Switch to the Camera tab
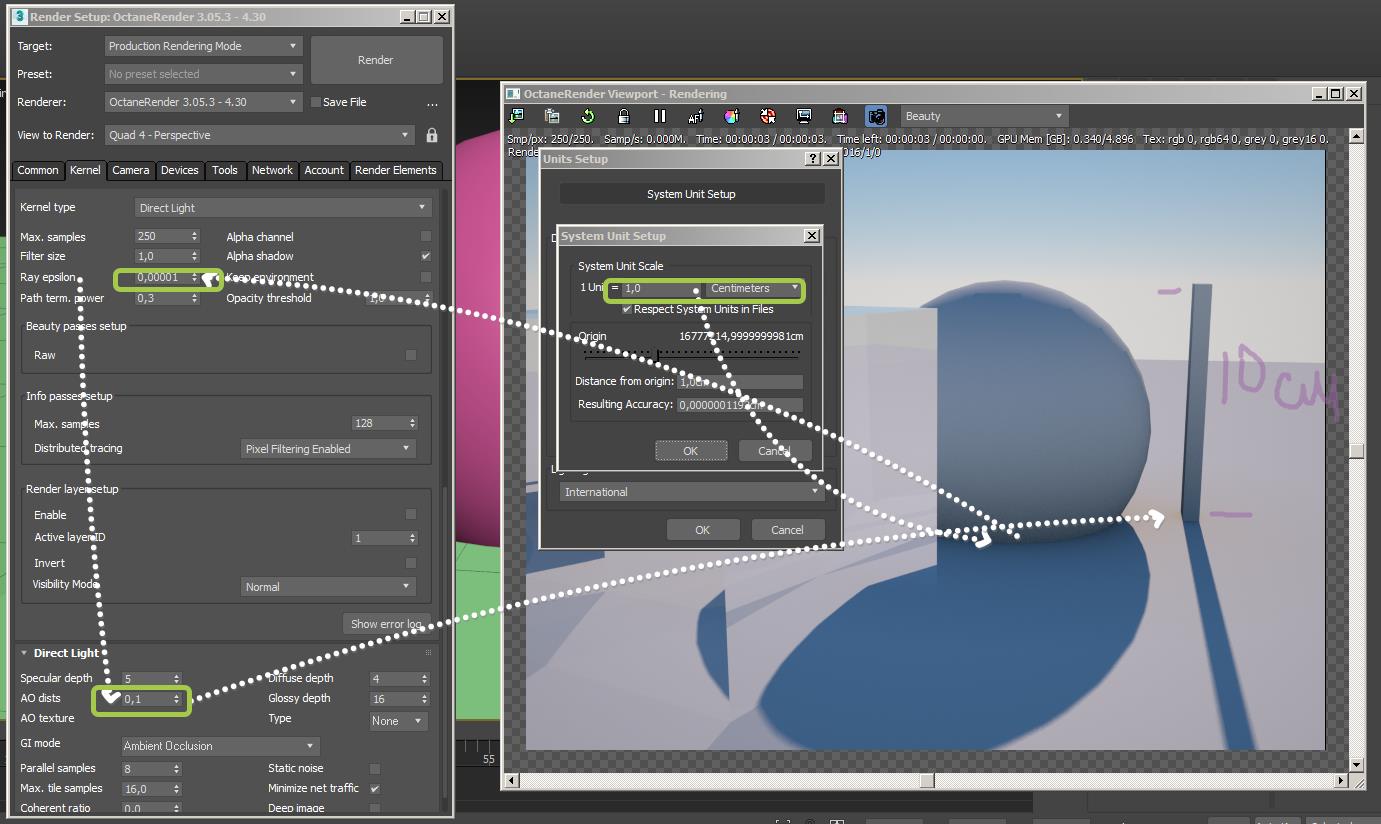1381x824 pixels. [x=130, y=170]
